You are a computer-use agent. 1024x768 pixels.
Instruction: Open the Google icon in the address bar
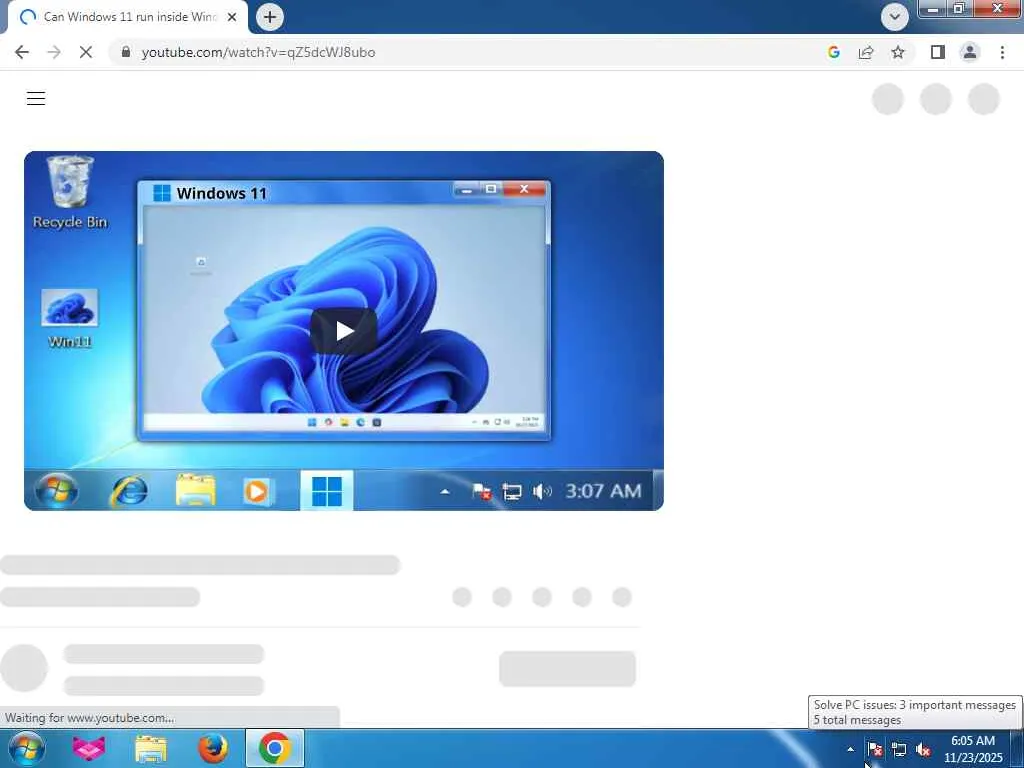point(833,52)
